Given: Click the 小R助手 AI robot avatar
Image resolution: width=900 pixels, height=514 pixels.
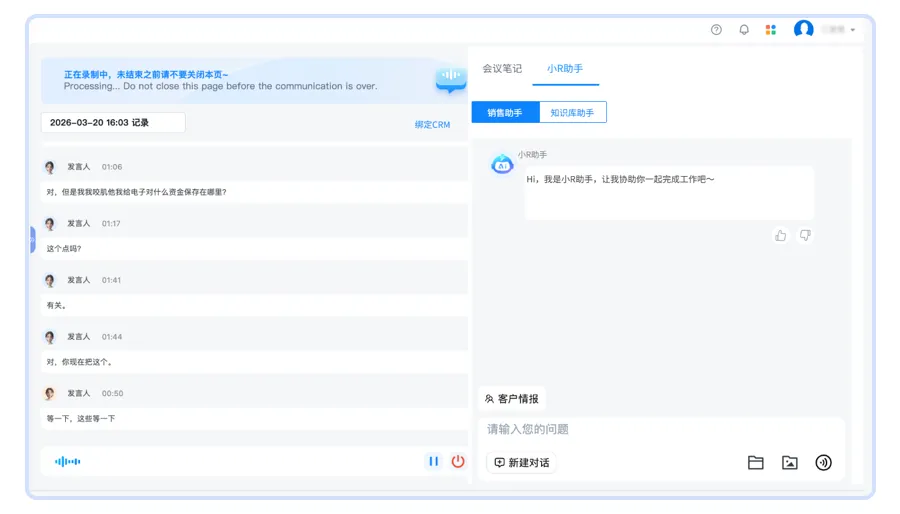Looking at the screenshot, I should (502, 164).
